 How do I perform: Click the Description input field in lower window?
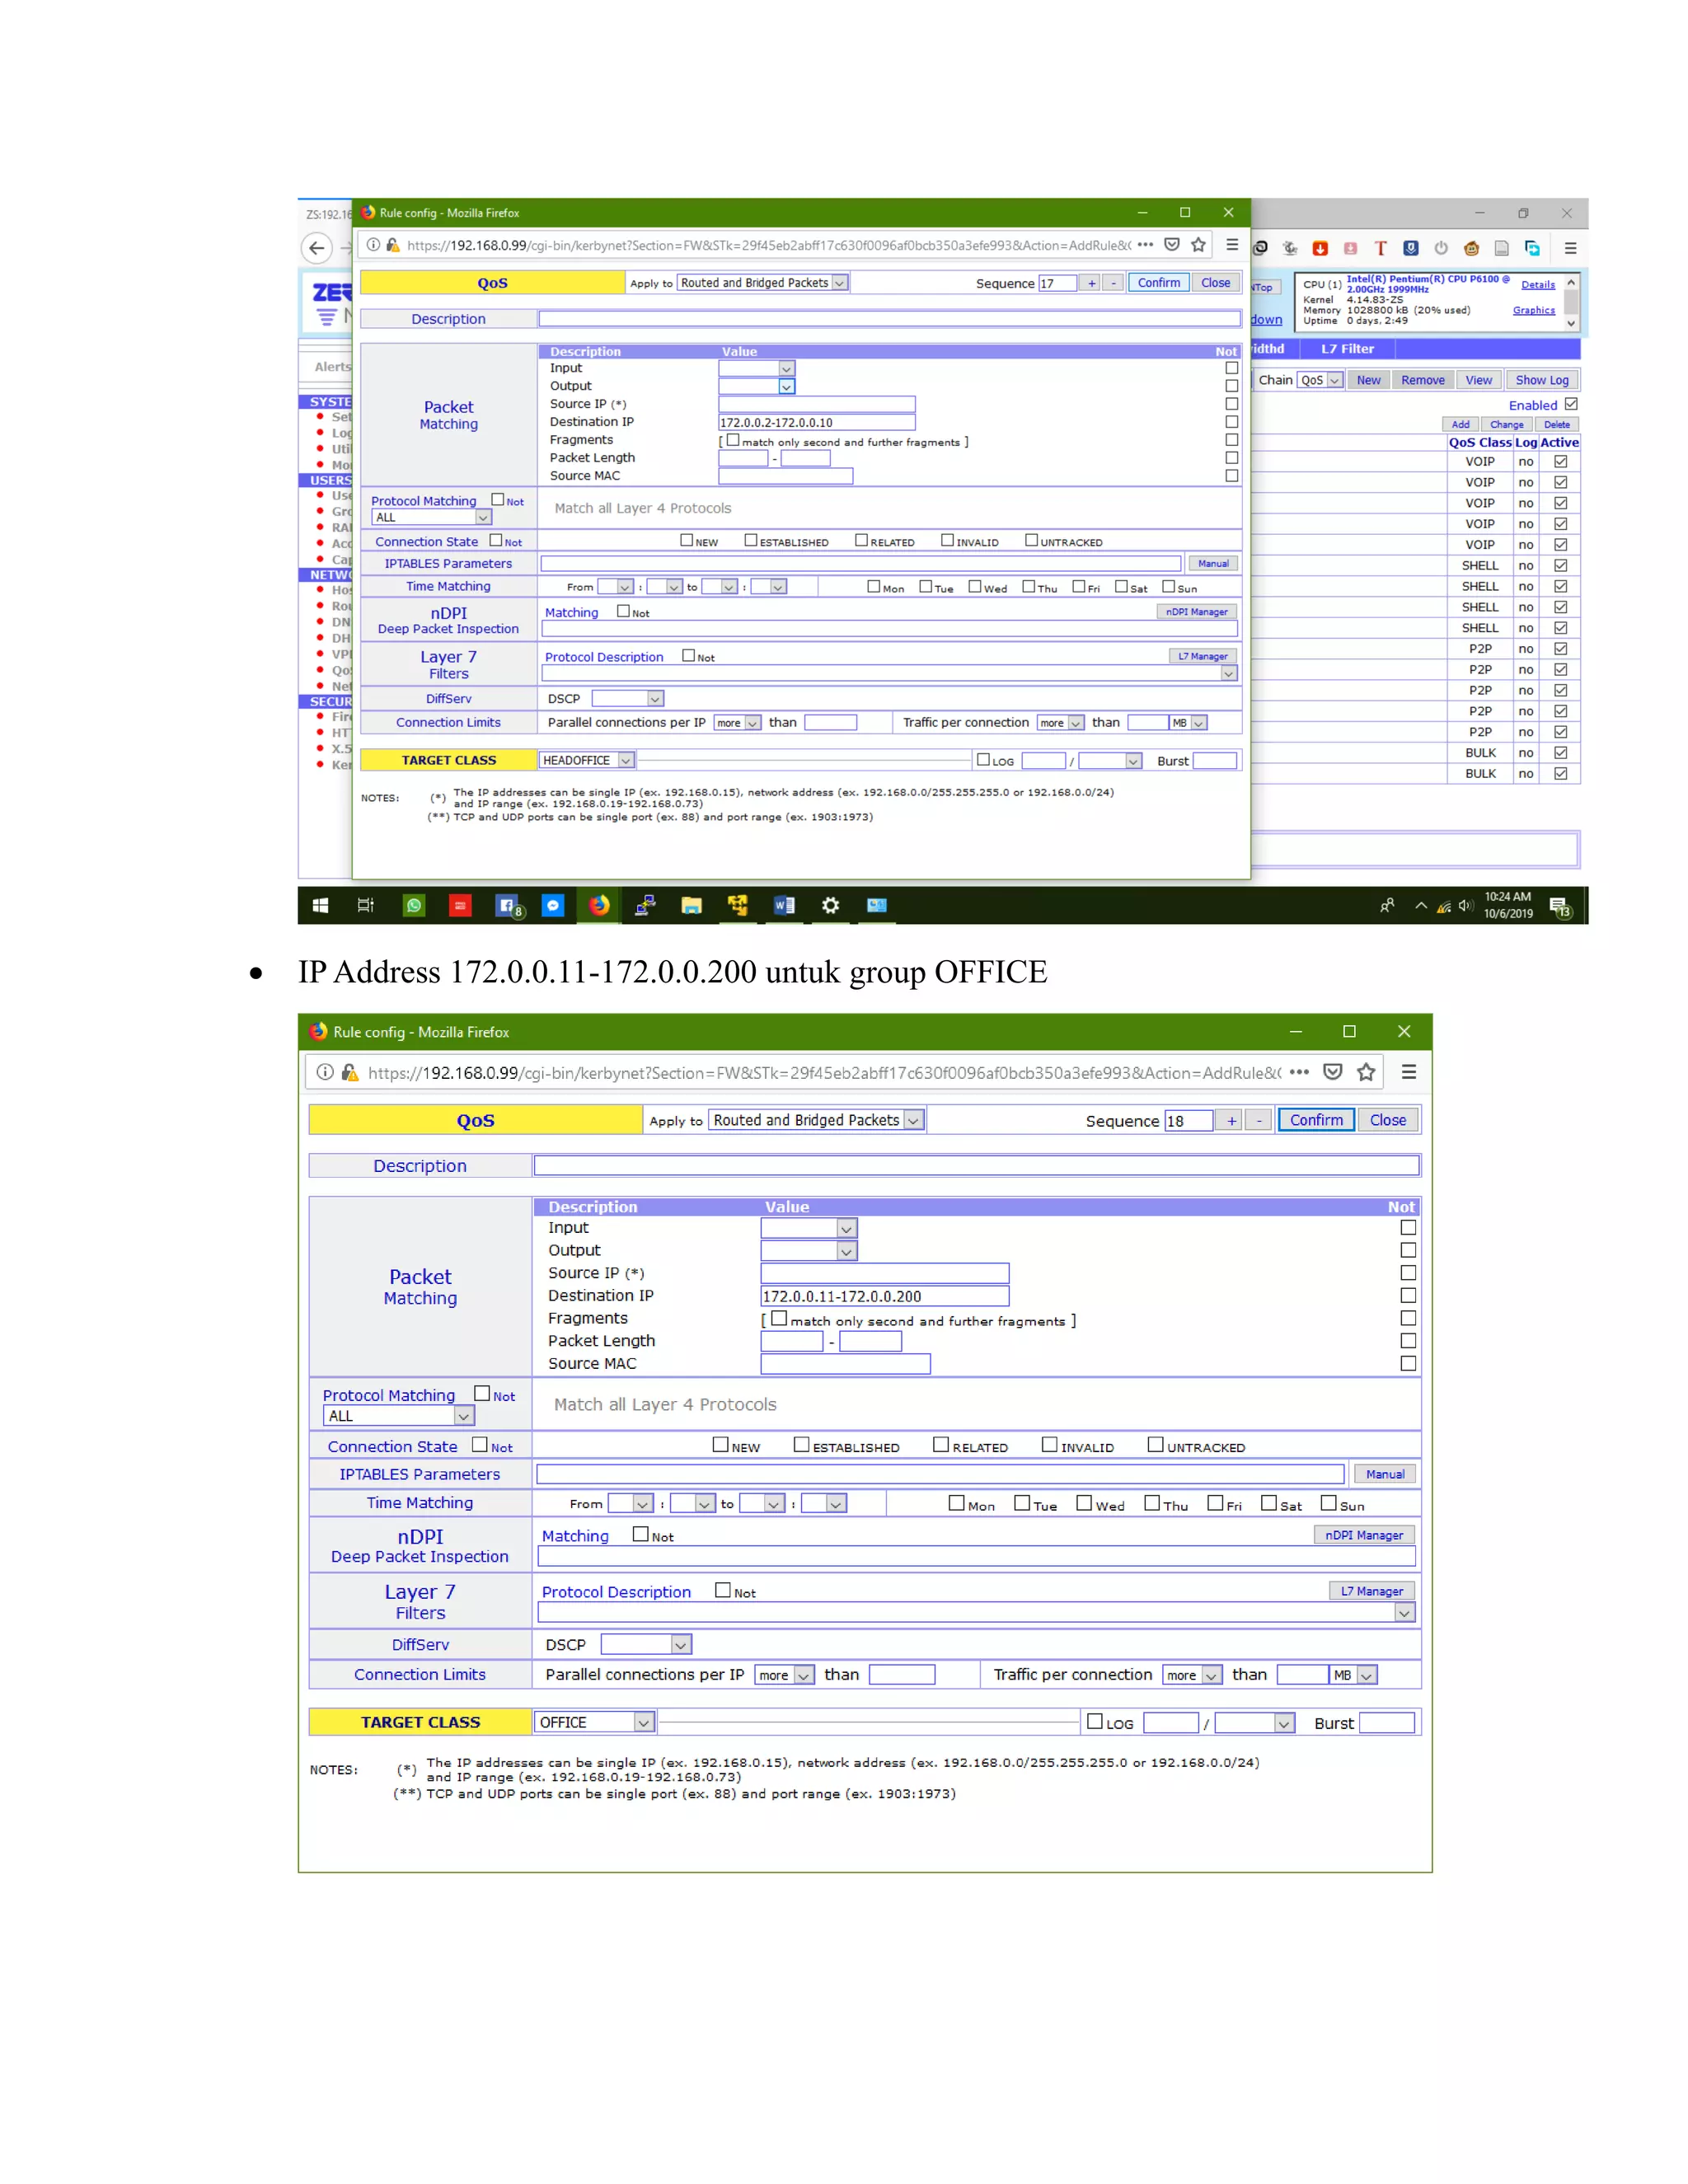click(x=977, y=1165)
